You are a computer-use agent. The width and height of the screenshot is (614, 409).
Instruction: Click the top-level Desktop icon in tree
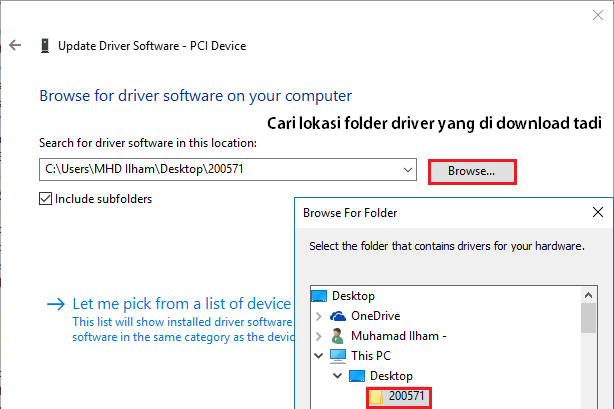click(320, 296)
